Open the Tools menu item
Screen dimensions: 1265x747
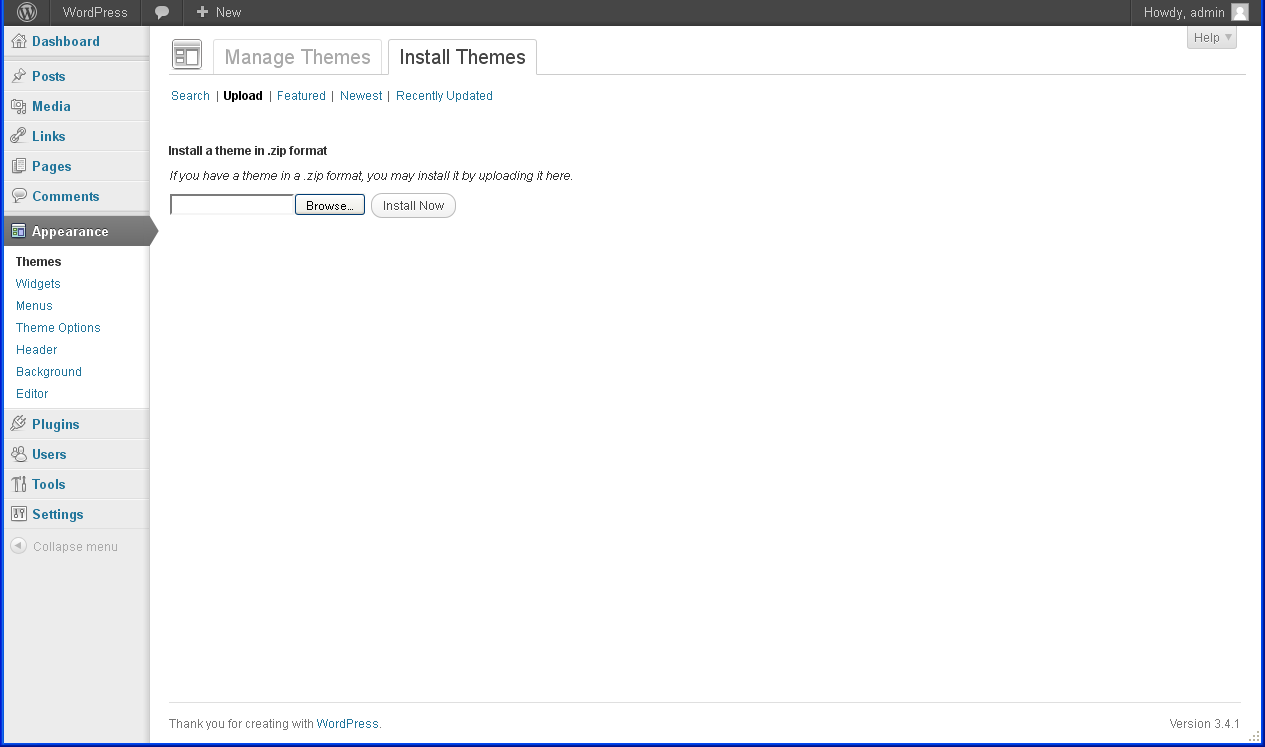coord(48,484)
